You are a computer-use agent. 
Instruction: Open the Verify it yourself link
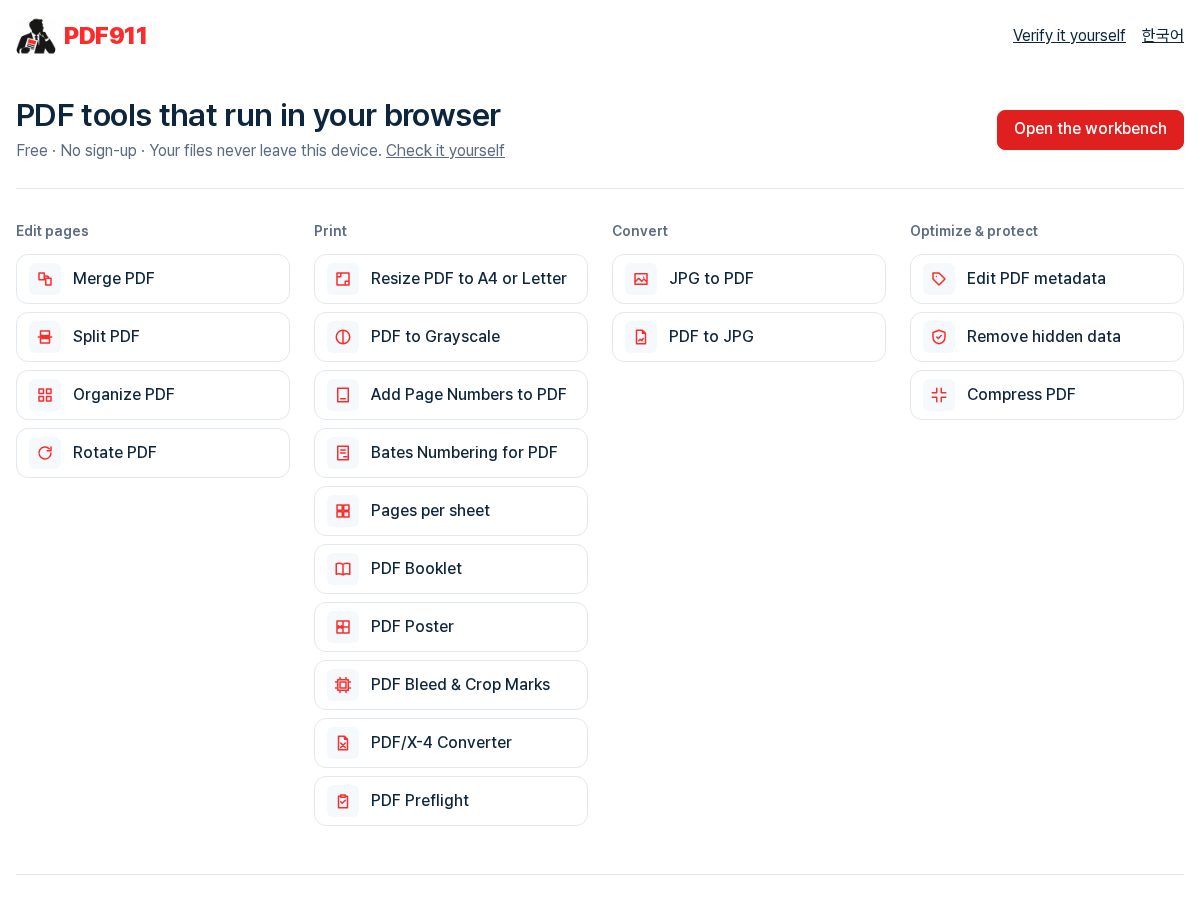pyautogui.click(x=1069, y=36)
